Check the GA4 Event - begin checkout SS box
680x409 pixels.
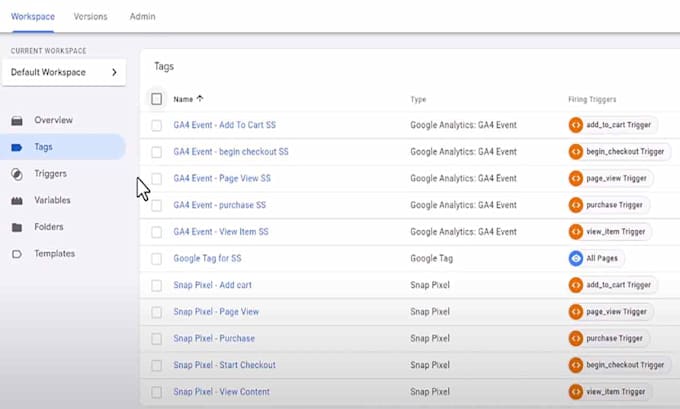pos(157,152)
